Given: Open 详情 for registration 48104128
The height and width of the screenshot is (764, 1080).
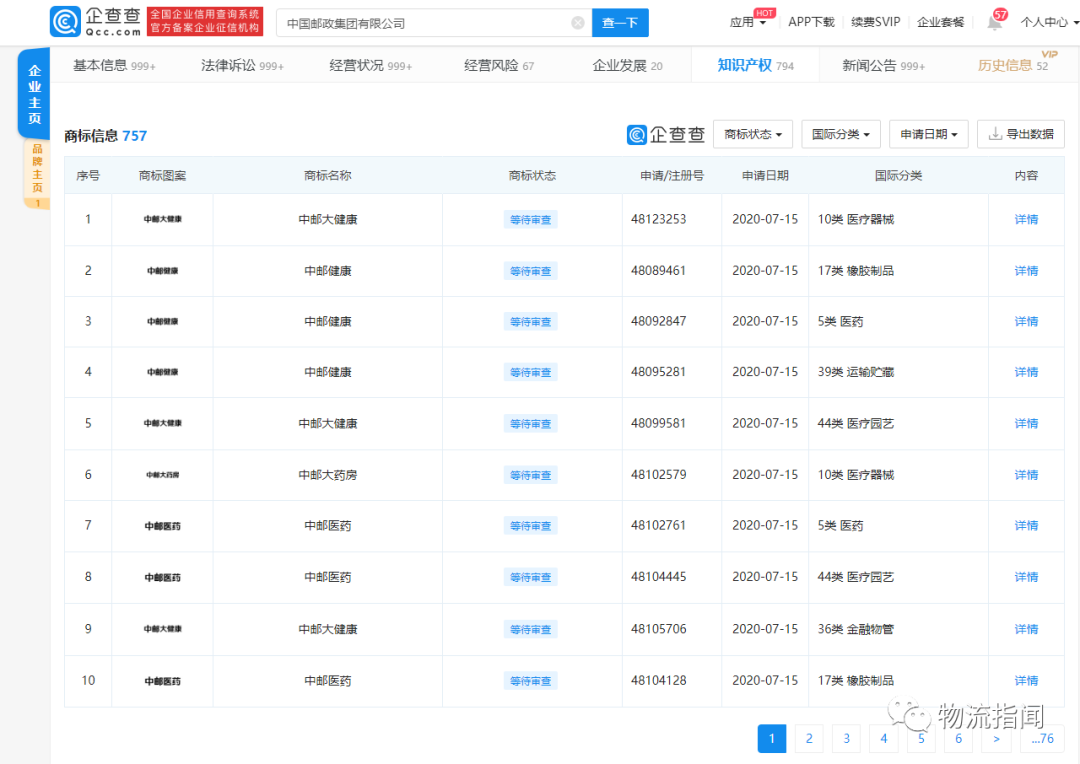Looking at the screenshot, I should click(1026, 681).
